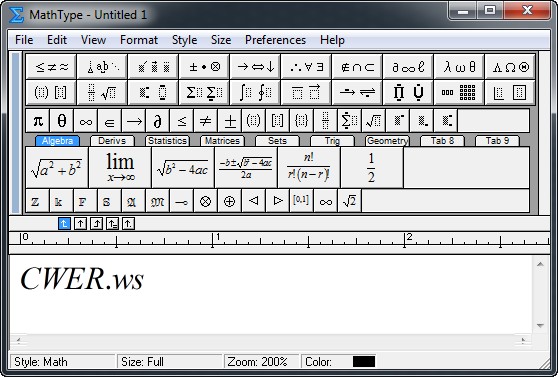Click the black Color swatch in status bar

click(364, 361)
